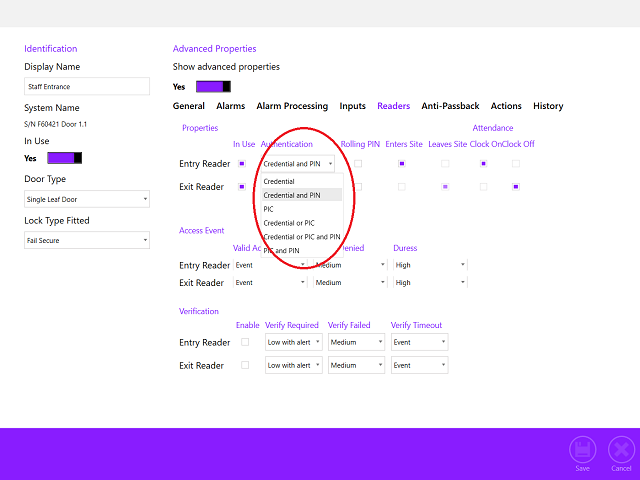The width and height of the screenshot is (640, 480).
Task: Click the Display Name text field
Action: point(87,87)
